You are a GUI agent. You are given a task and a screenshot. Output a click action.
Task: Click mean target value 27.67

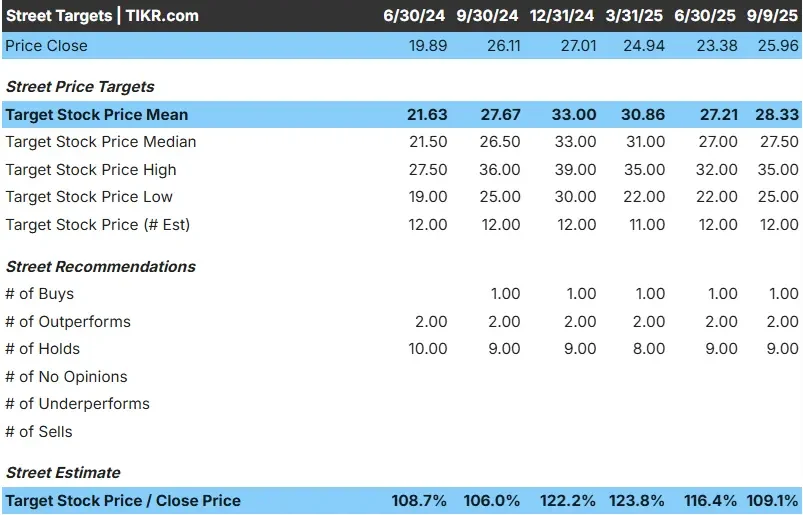click(500, 115)
